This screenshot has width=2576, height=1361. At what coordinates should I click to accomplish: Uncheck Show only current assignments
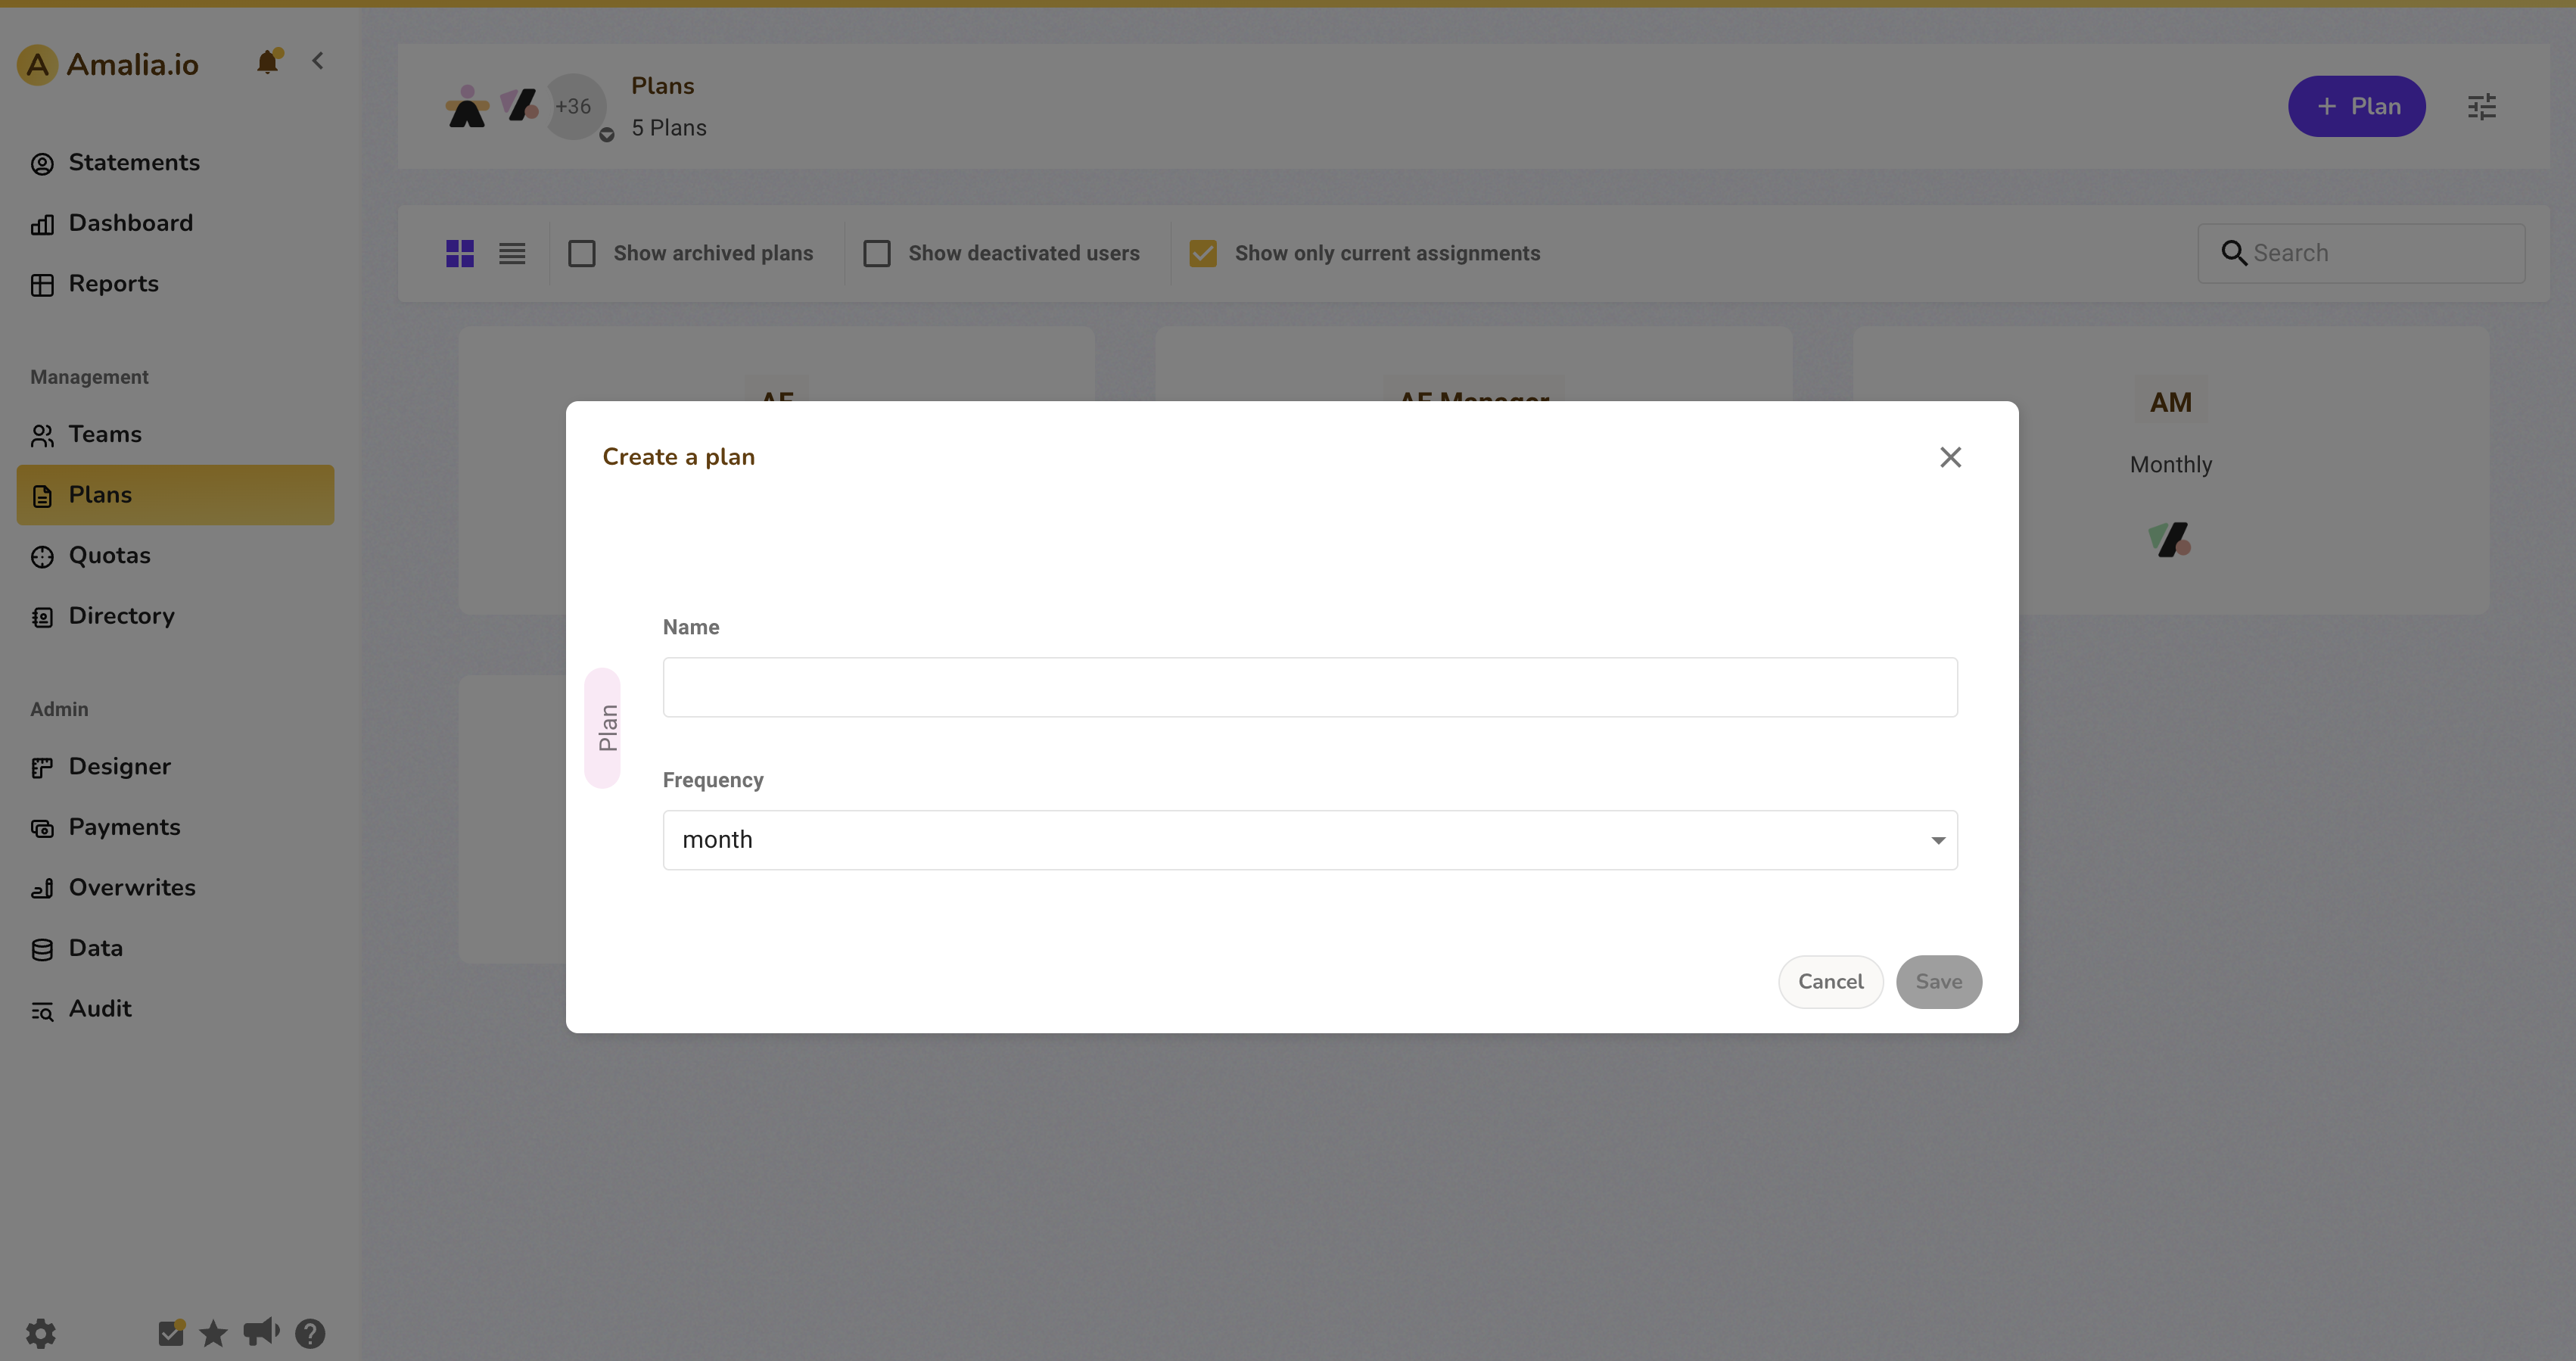pyautogui.click(x=1203, y=254)
